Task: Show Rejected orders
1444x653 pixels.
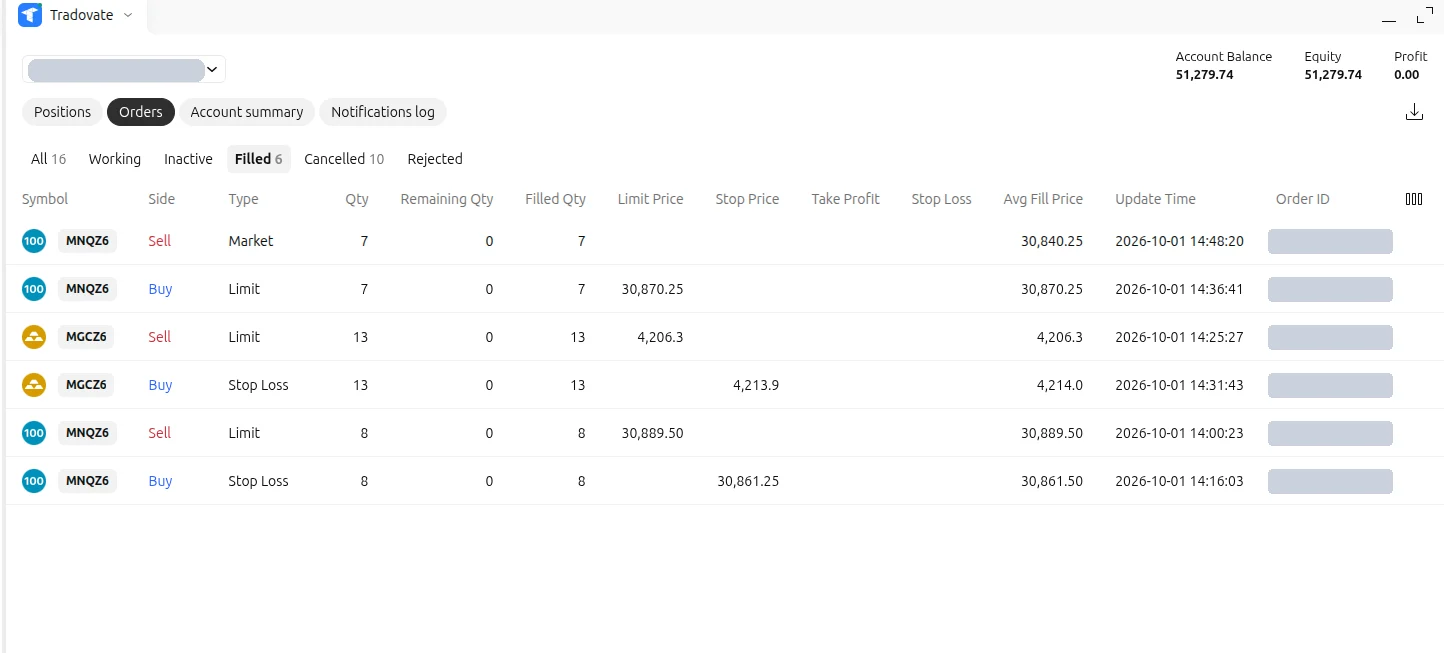Action: click(x=435, y=159)
